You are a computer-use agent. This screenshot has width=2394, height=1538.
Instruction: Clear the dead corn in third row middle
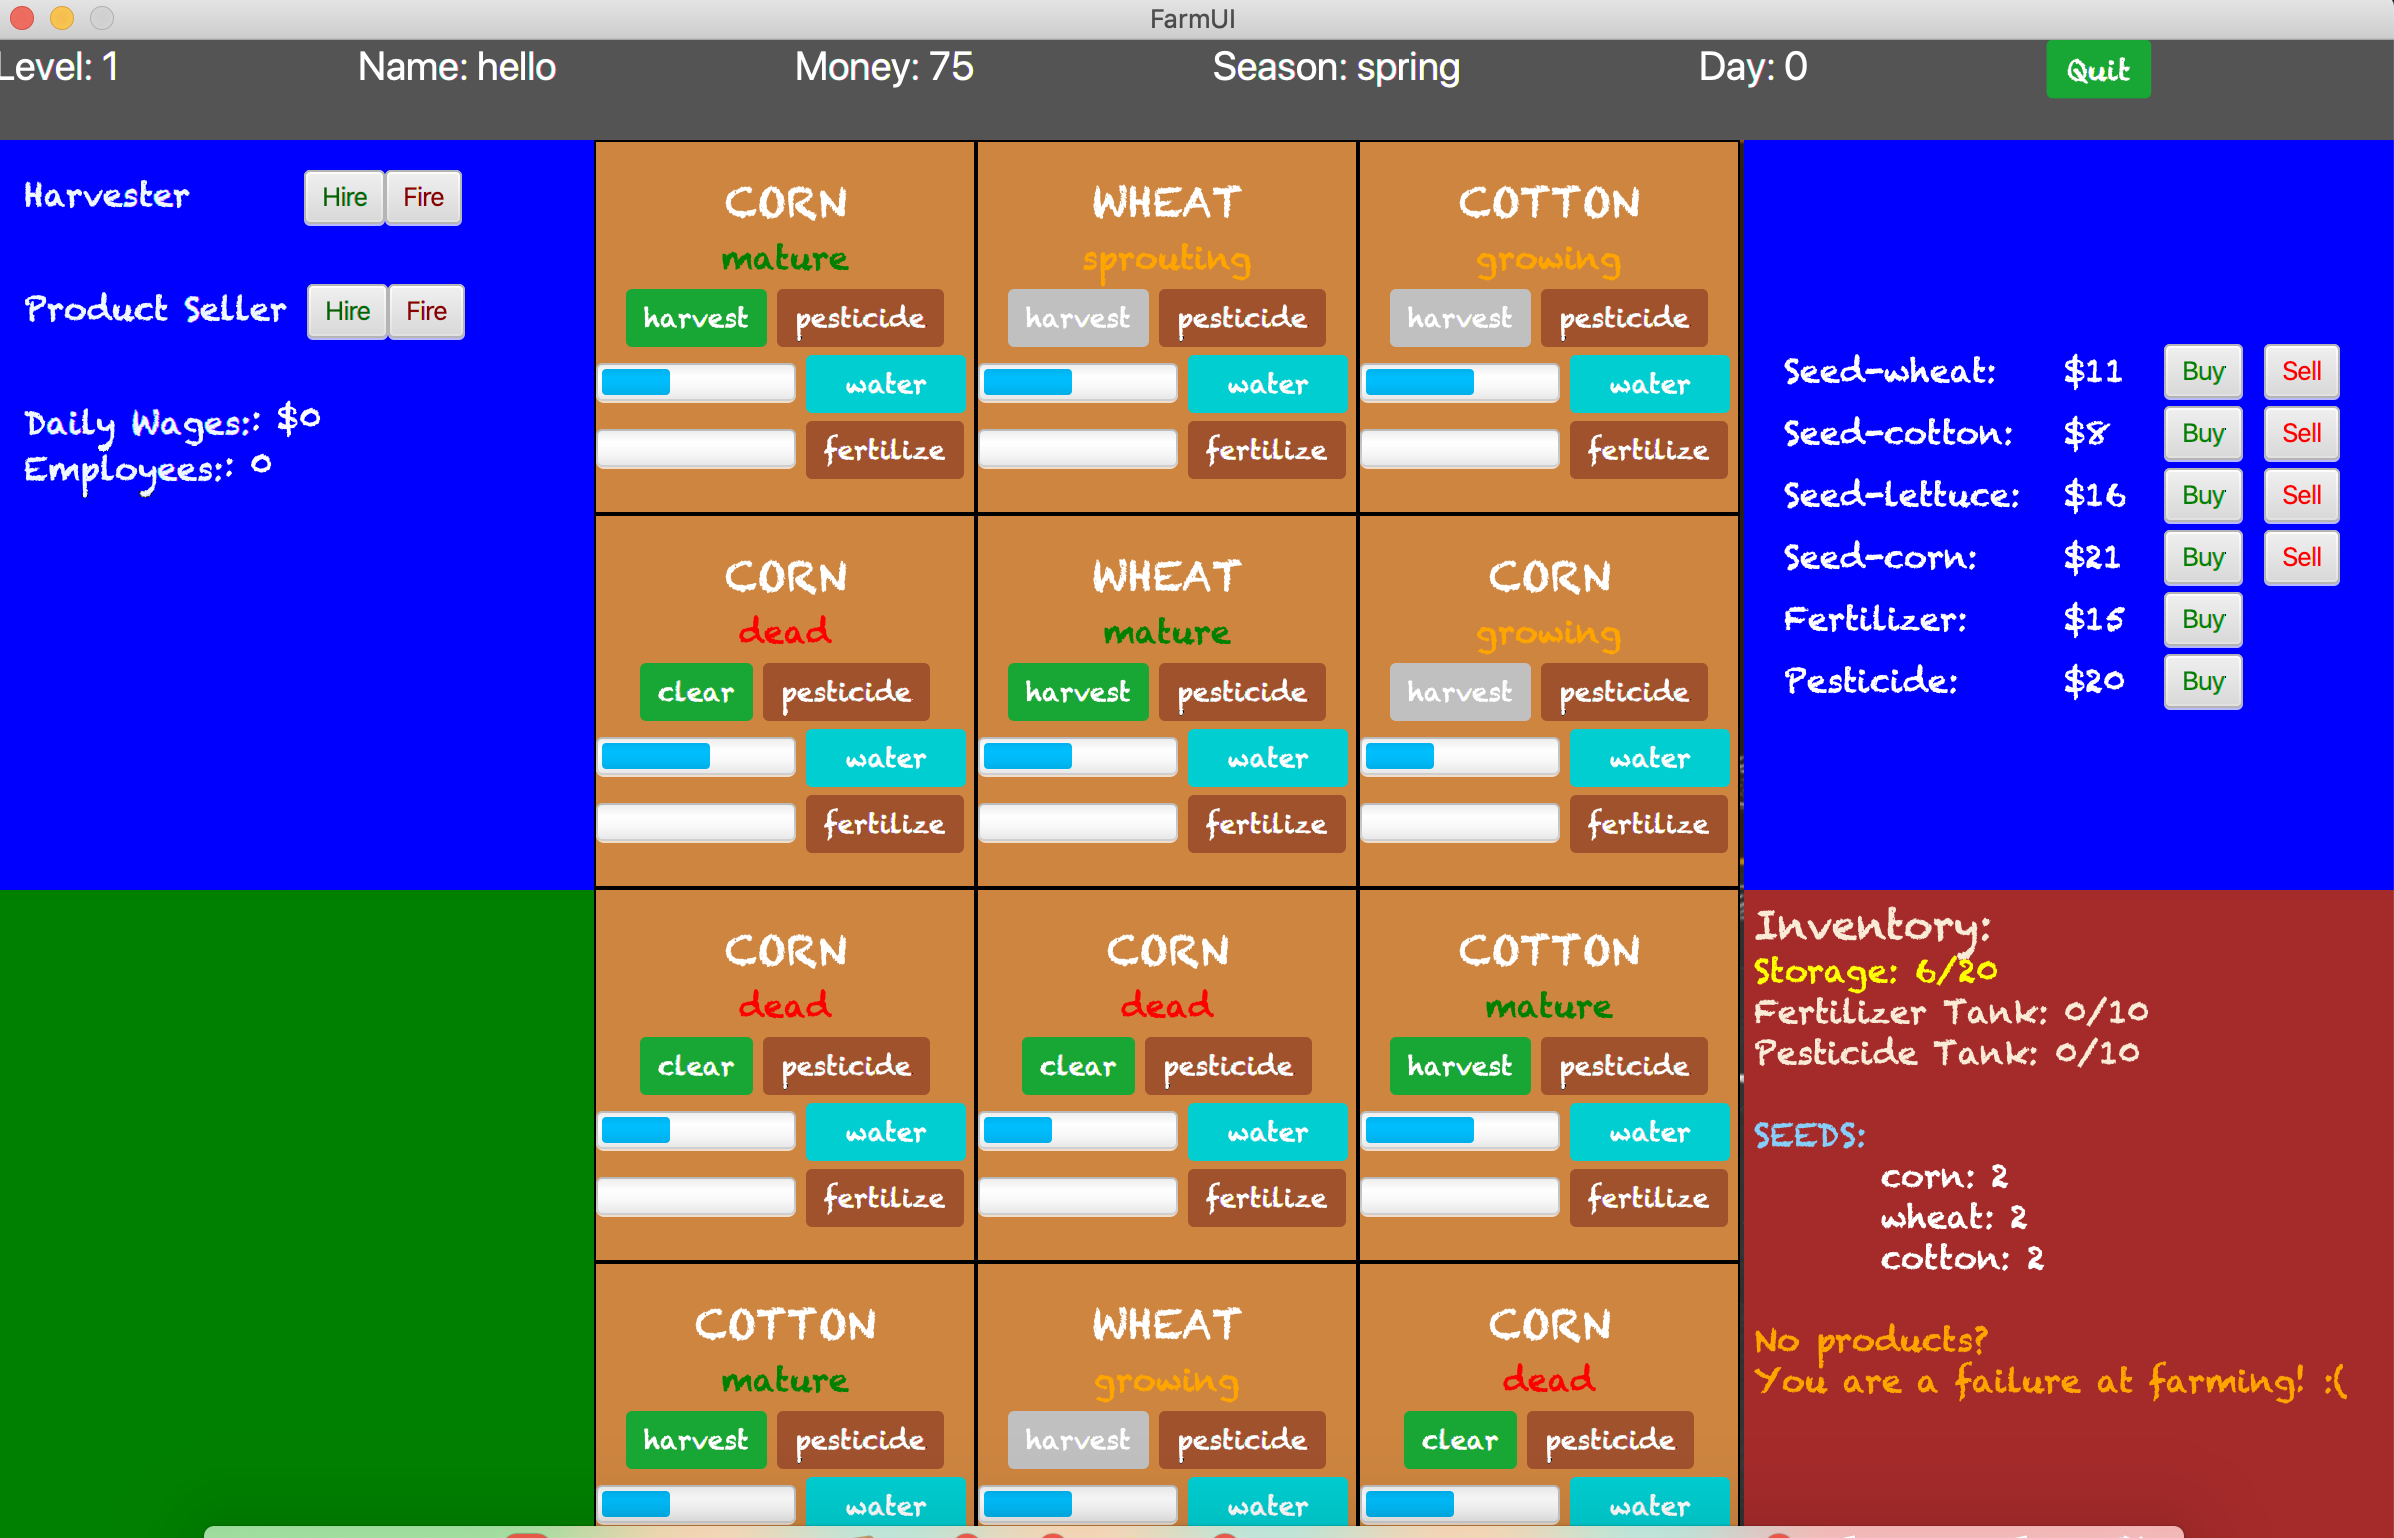[1077, 1066]
